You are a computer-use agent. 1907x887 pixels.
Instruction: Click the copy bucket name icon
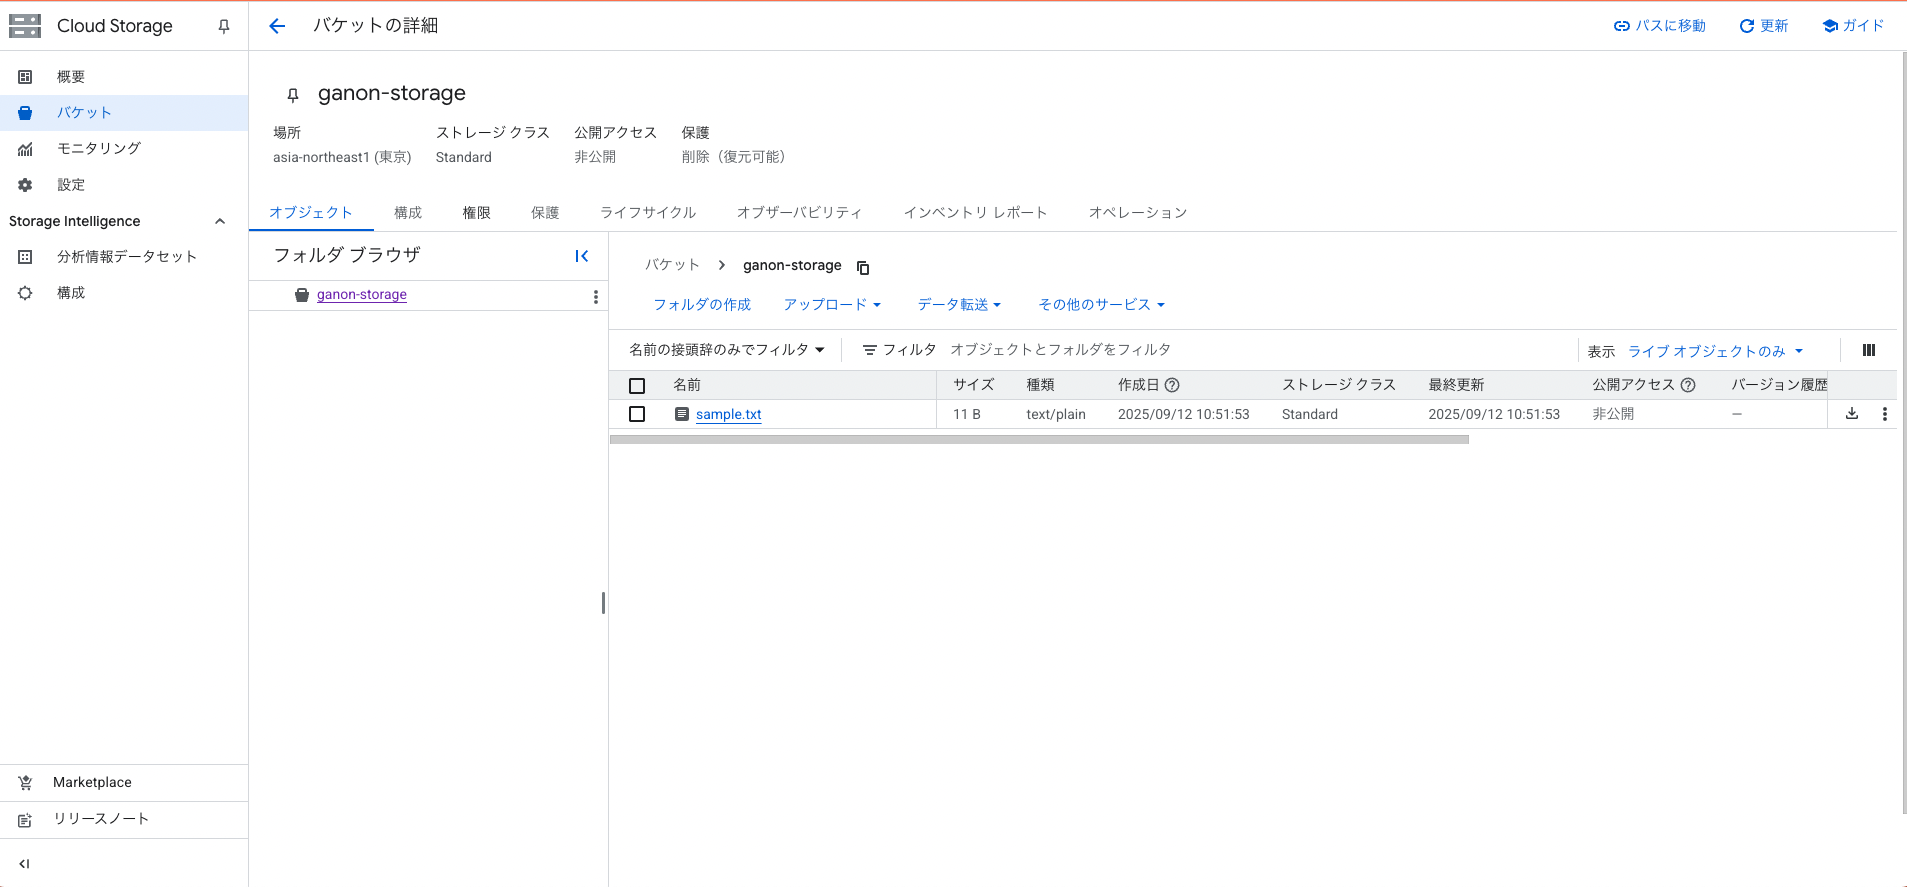[x=863, y=267]
